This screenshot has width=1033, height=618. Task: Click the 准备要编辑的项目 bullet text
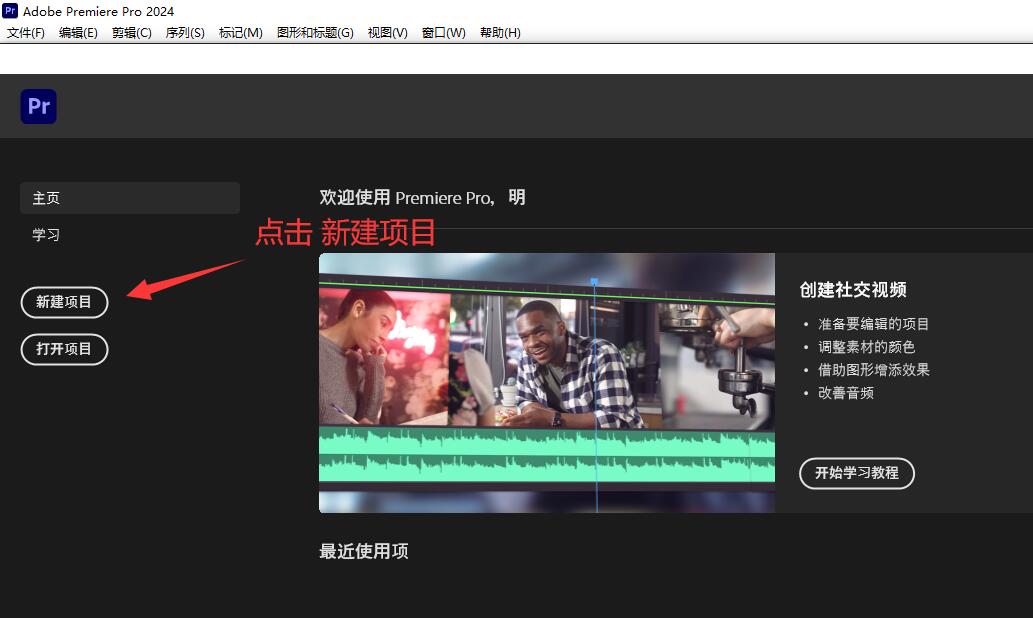[x=873, y=324]
